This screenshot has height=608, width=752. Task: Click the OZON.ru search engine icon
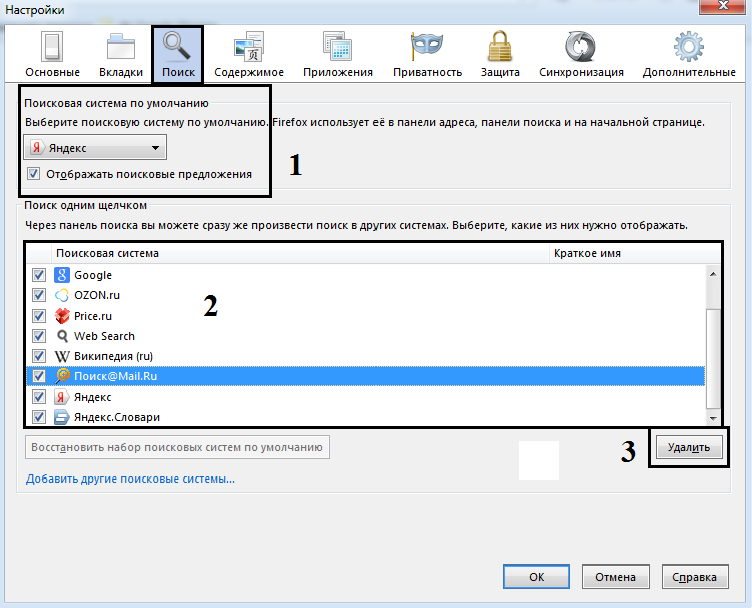click(61, 295)
